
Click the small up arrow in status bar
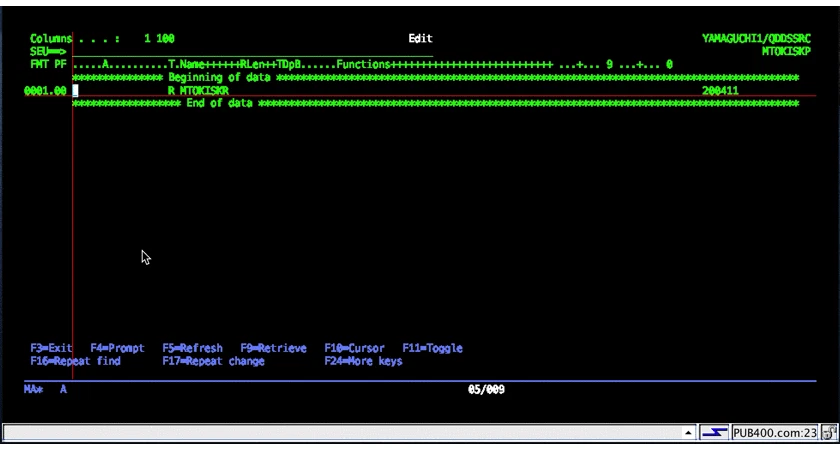(687, 432)
